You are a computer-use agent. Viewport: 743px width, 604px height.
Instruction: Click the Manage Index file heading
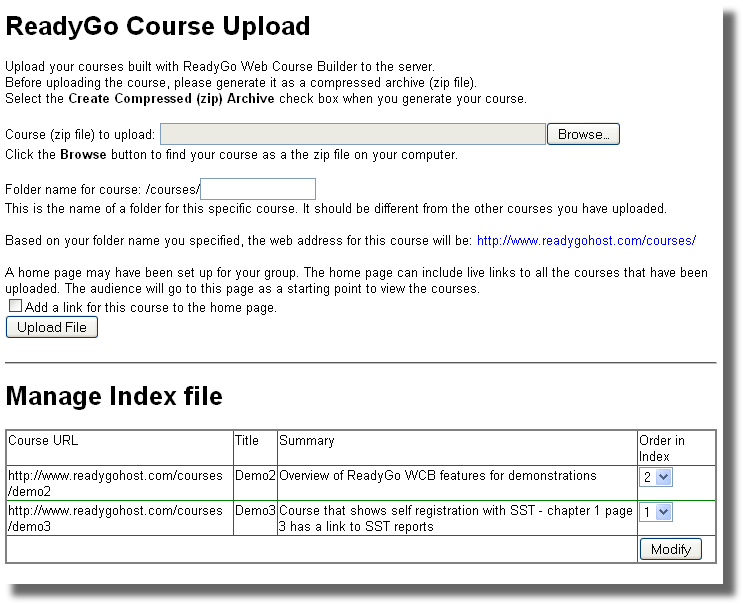coord(114,396)
